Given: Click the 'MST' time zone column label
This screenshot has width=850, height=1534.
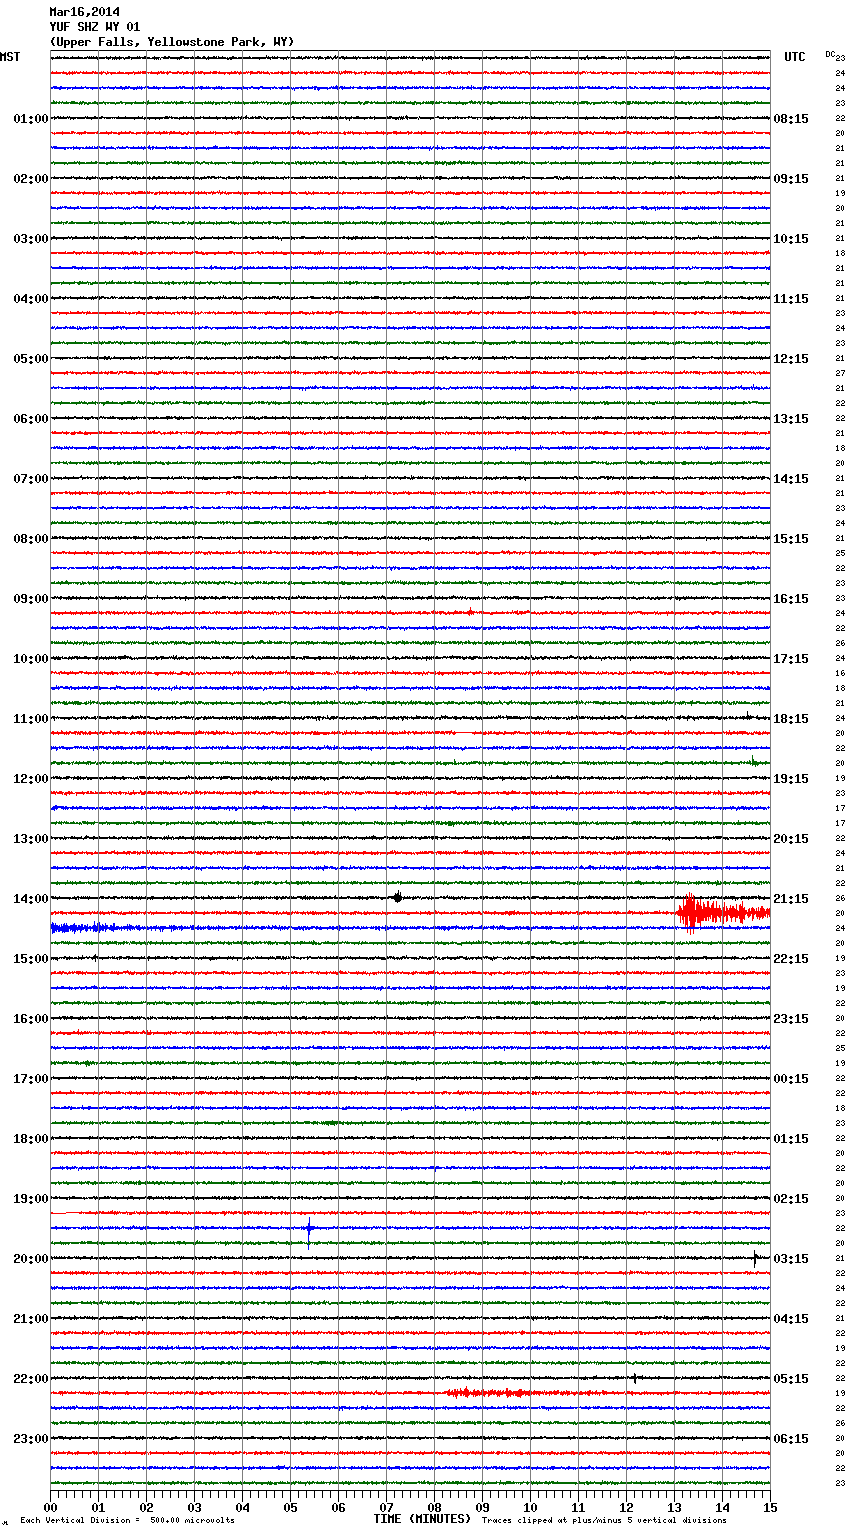Looking at the screenshot, I should click(x=10, y=57).
